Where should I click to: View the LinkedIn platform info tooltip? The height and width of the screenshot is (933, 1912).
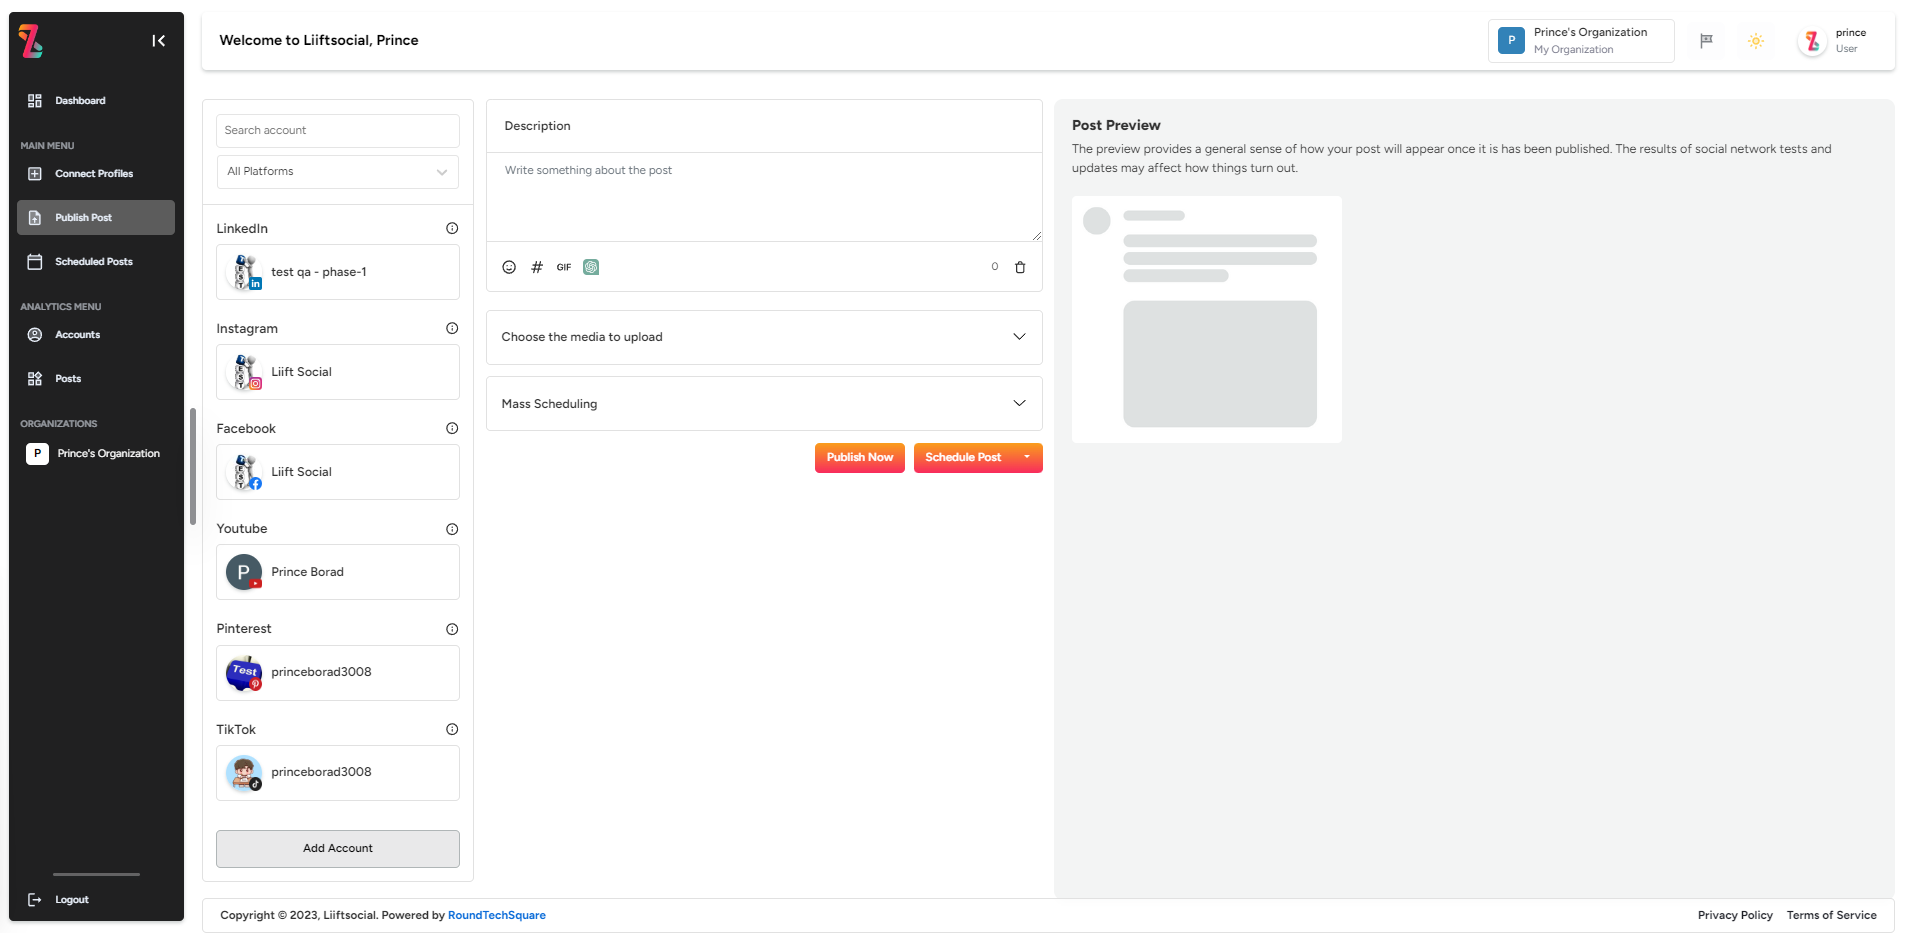pos(451,227)
